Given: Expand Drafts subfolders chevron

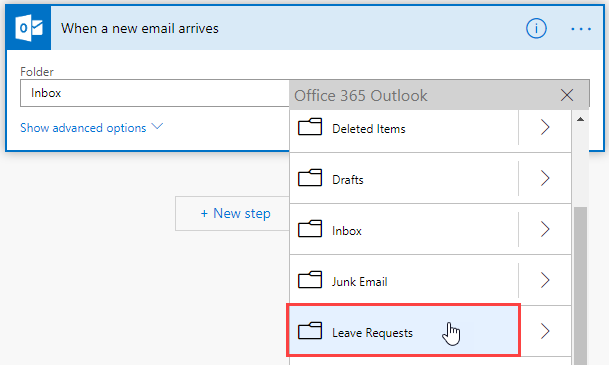Looking at the screenshot, I should click(x=545, y=178).
